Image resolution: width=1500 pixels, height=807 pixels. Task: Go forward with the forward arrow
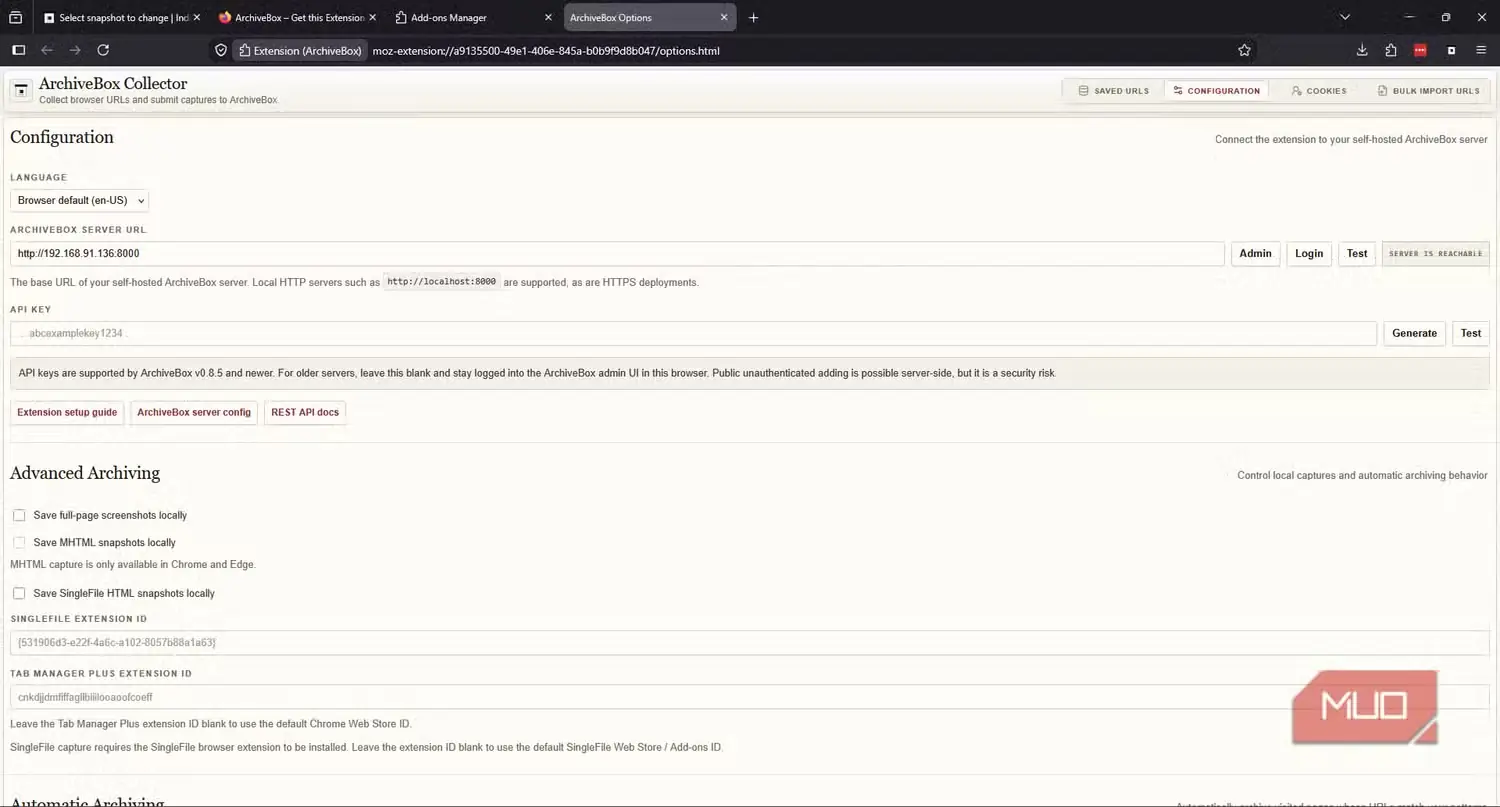tap(75, 50)
